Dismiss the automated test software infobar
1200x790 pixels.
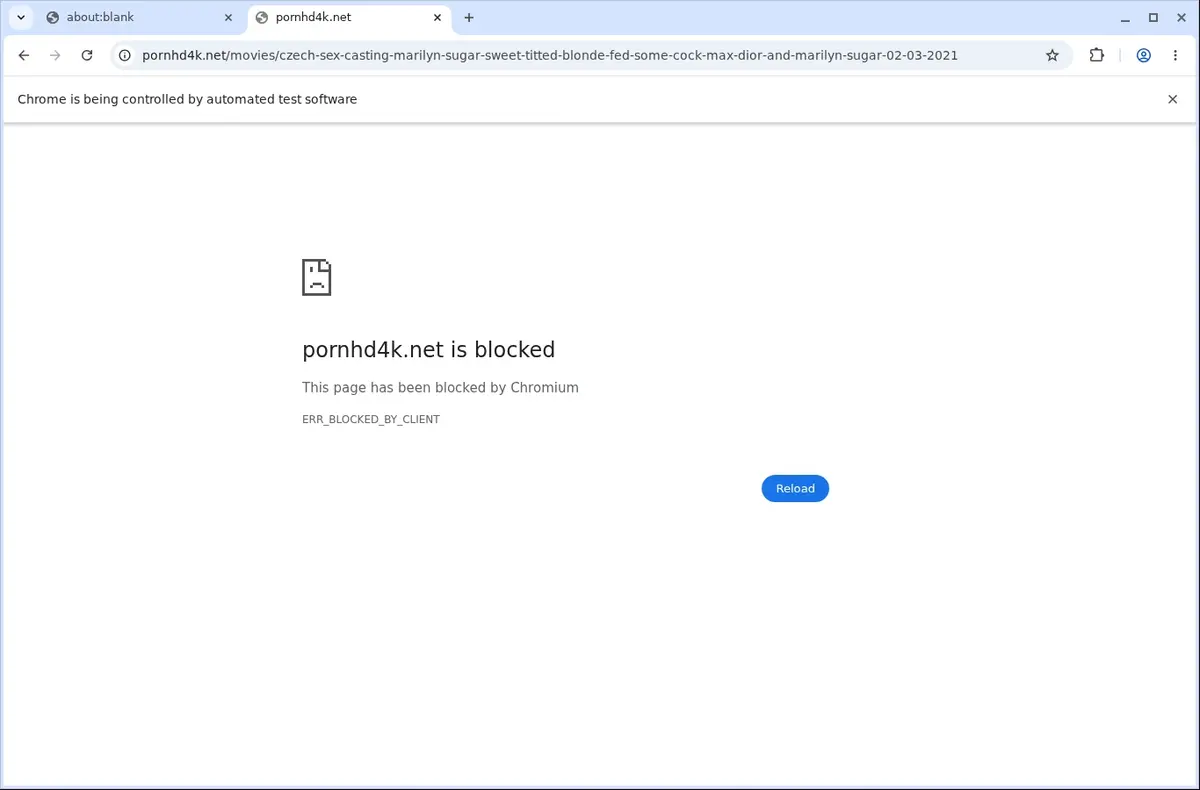[1173, 99]
